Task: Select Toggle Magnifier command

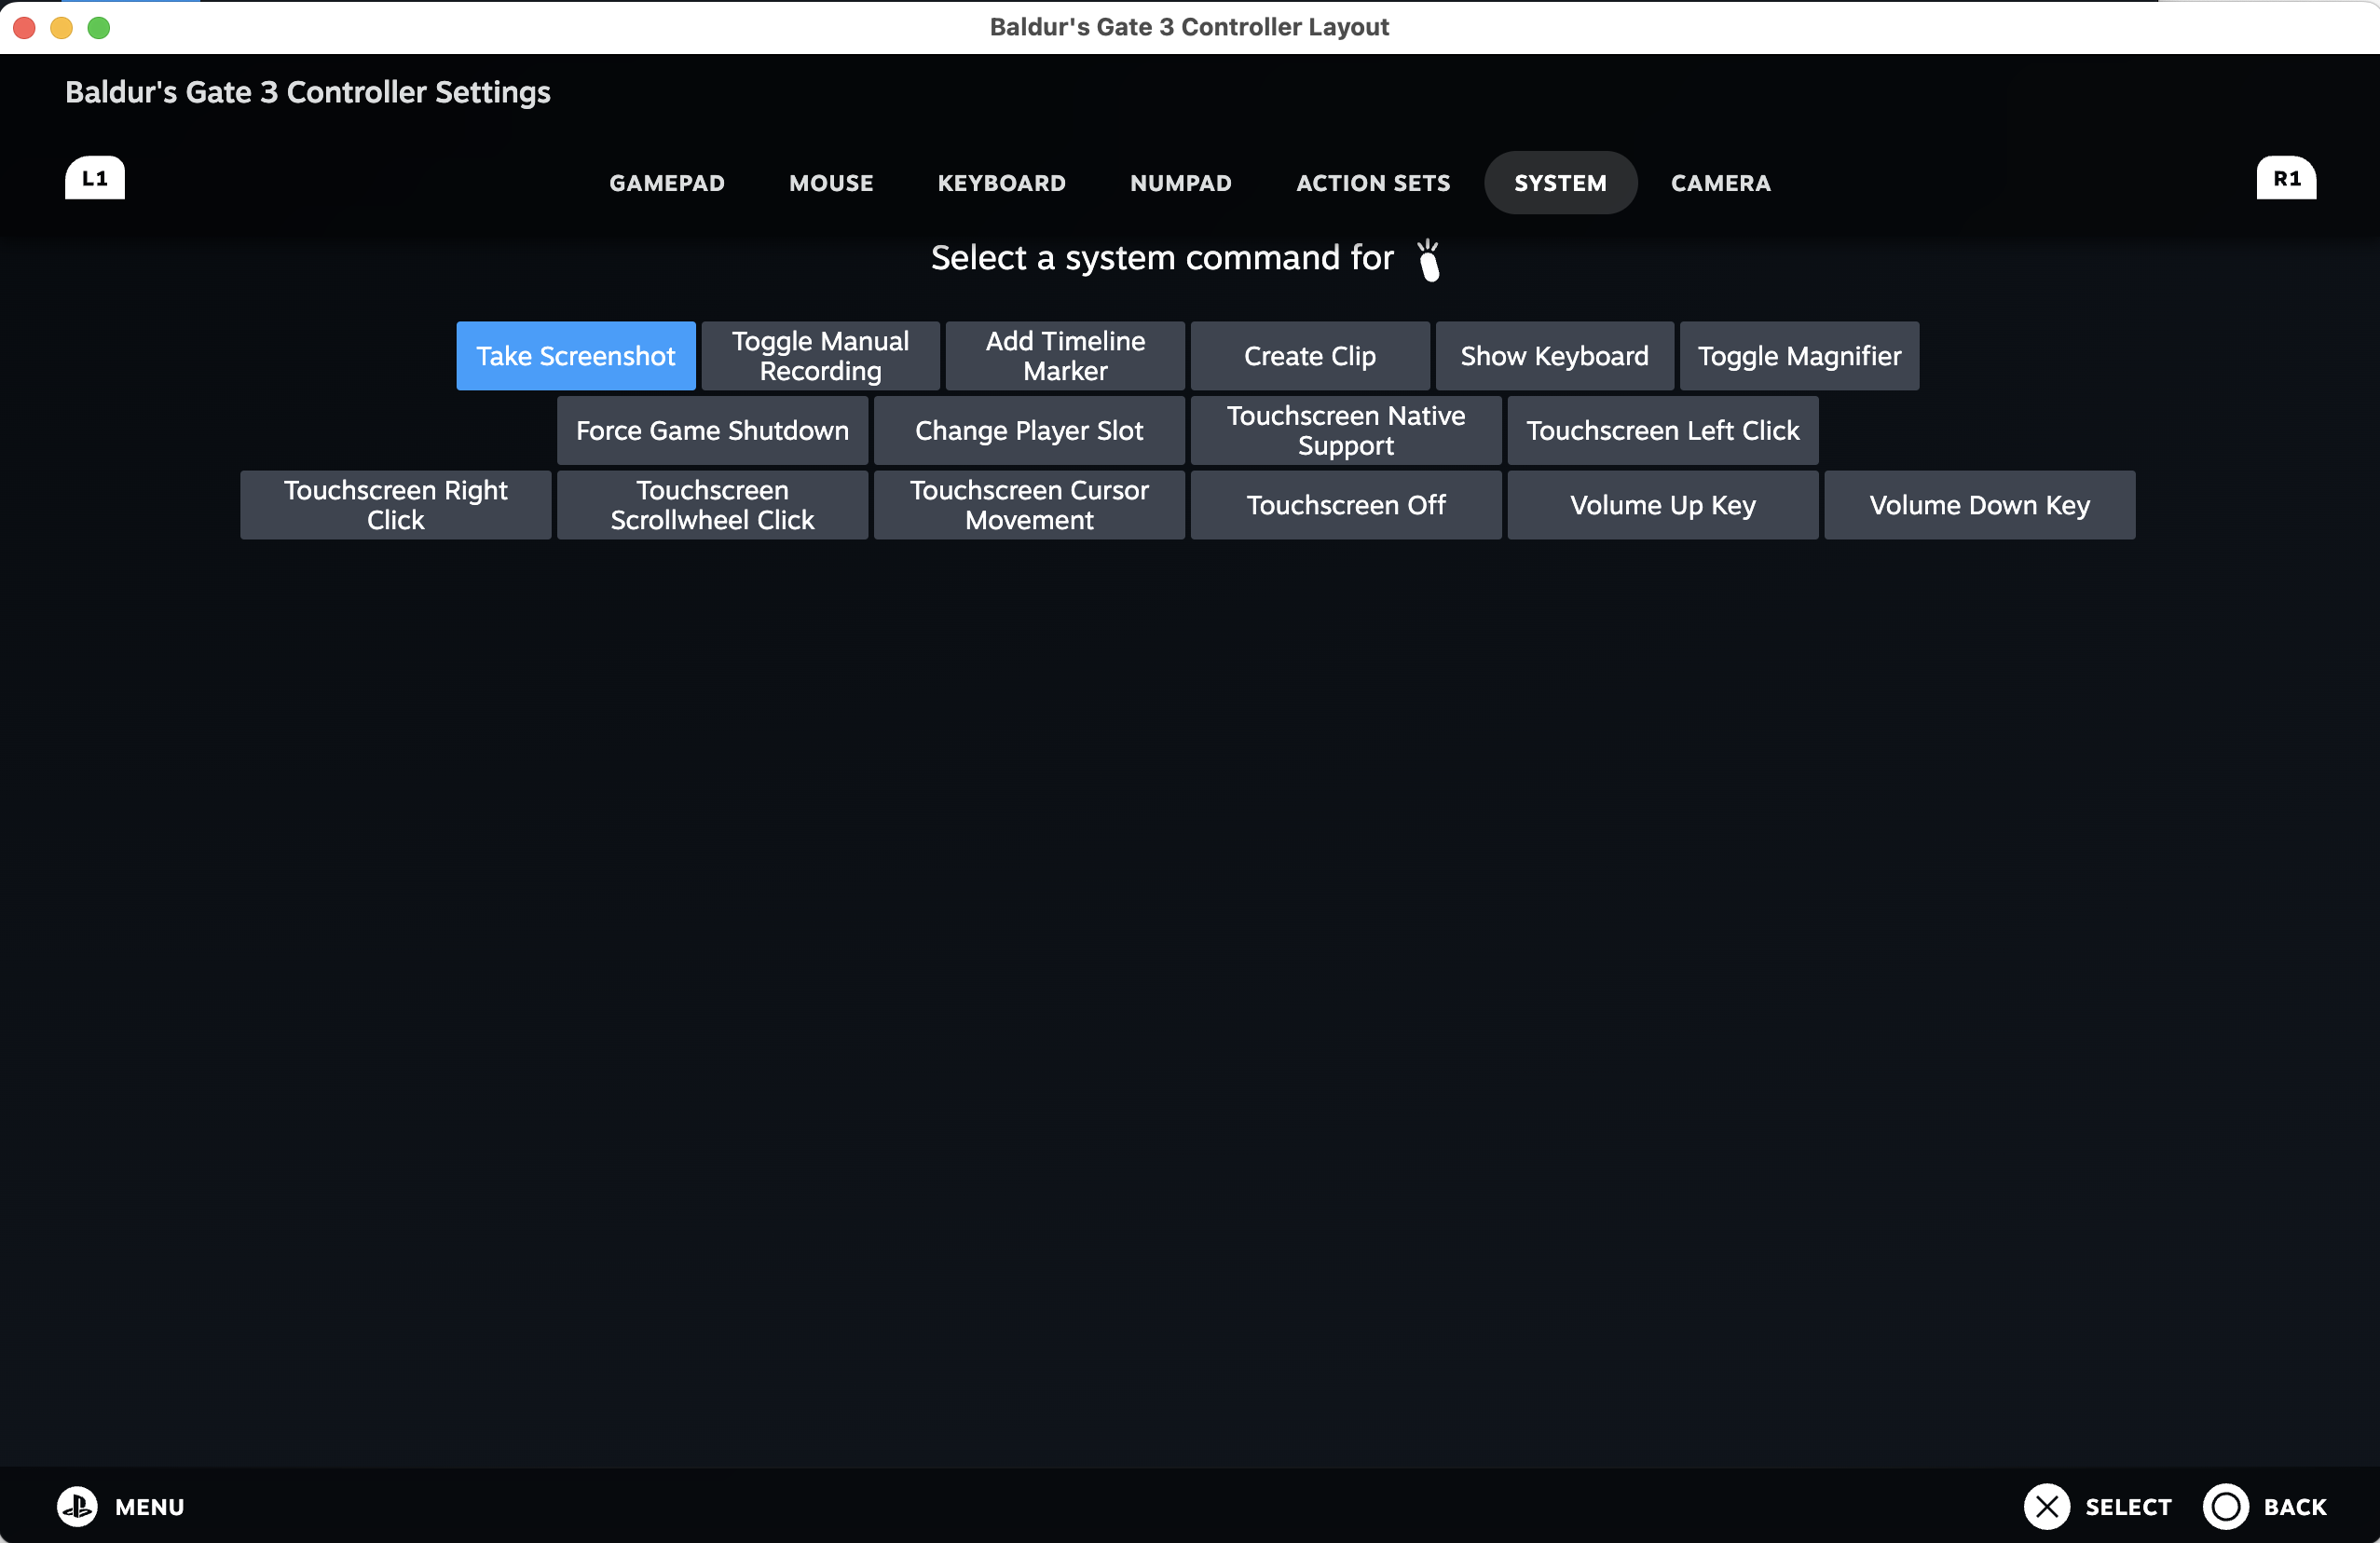Action: [1799, 356]
